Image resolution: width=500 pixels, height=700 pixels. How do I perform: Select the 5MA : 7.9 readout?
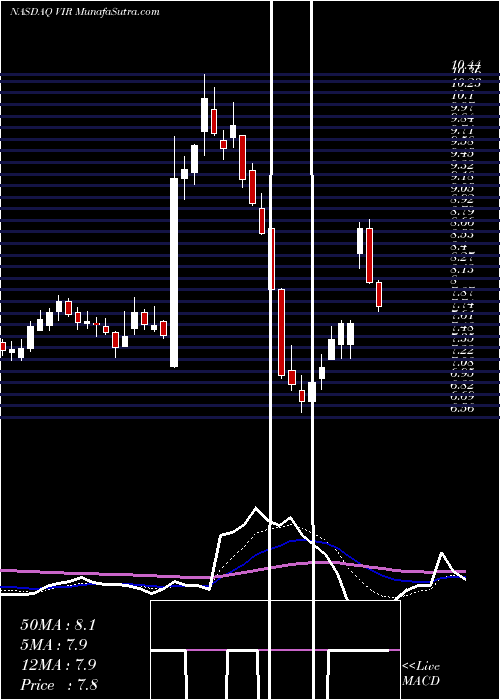pyautogui.click(x=54, y=645)
